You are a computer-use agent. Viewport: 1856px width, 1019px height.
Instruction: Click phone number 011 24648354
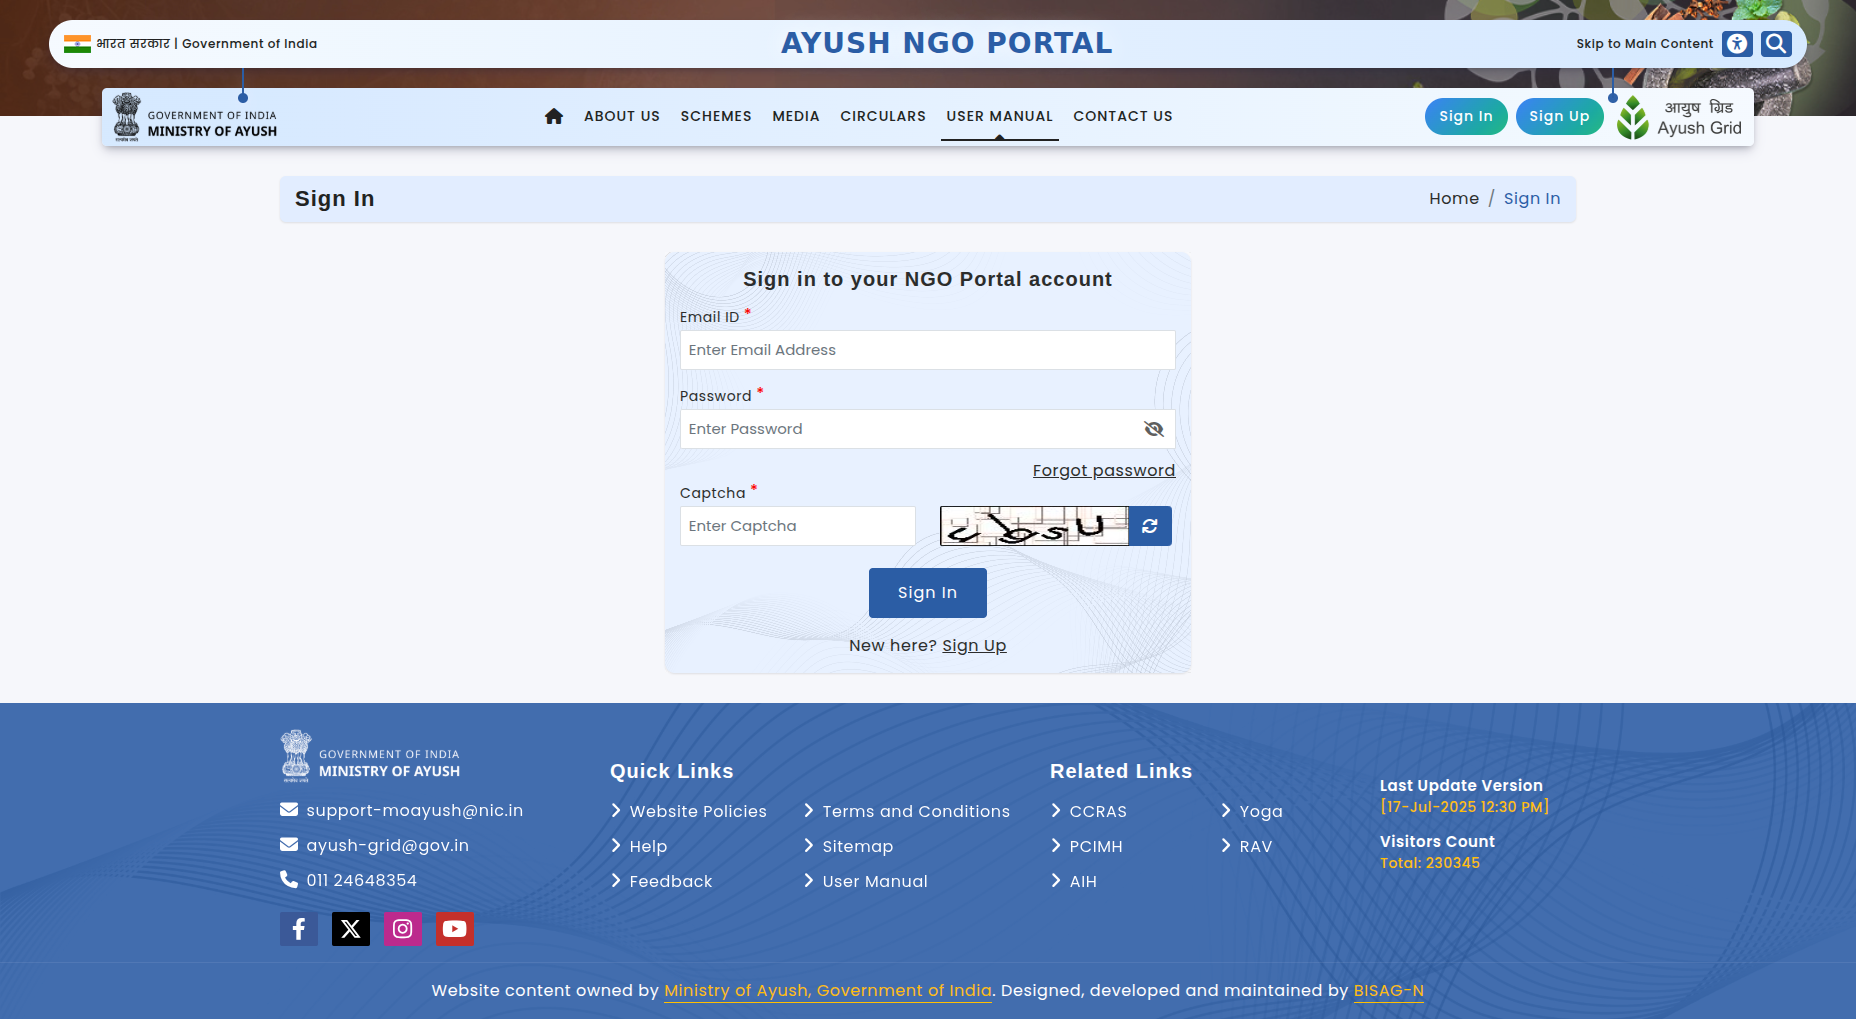tap(362, 881)
